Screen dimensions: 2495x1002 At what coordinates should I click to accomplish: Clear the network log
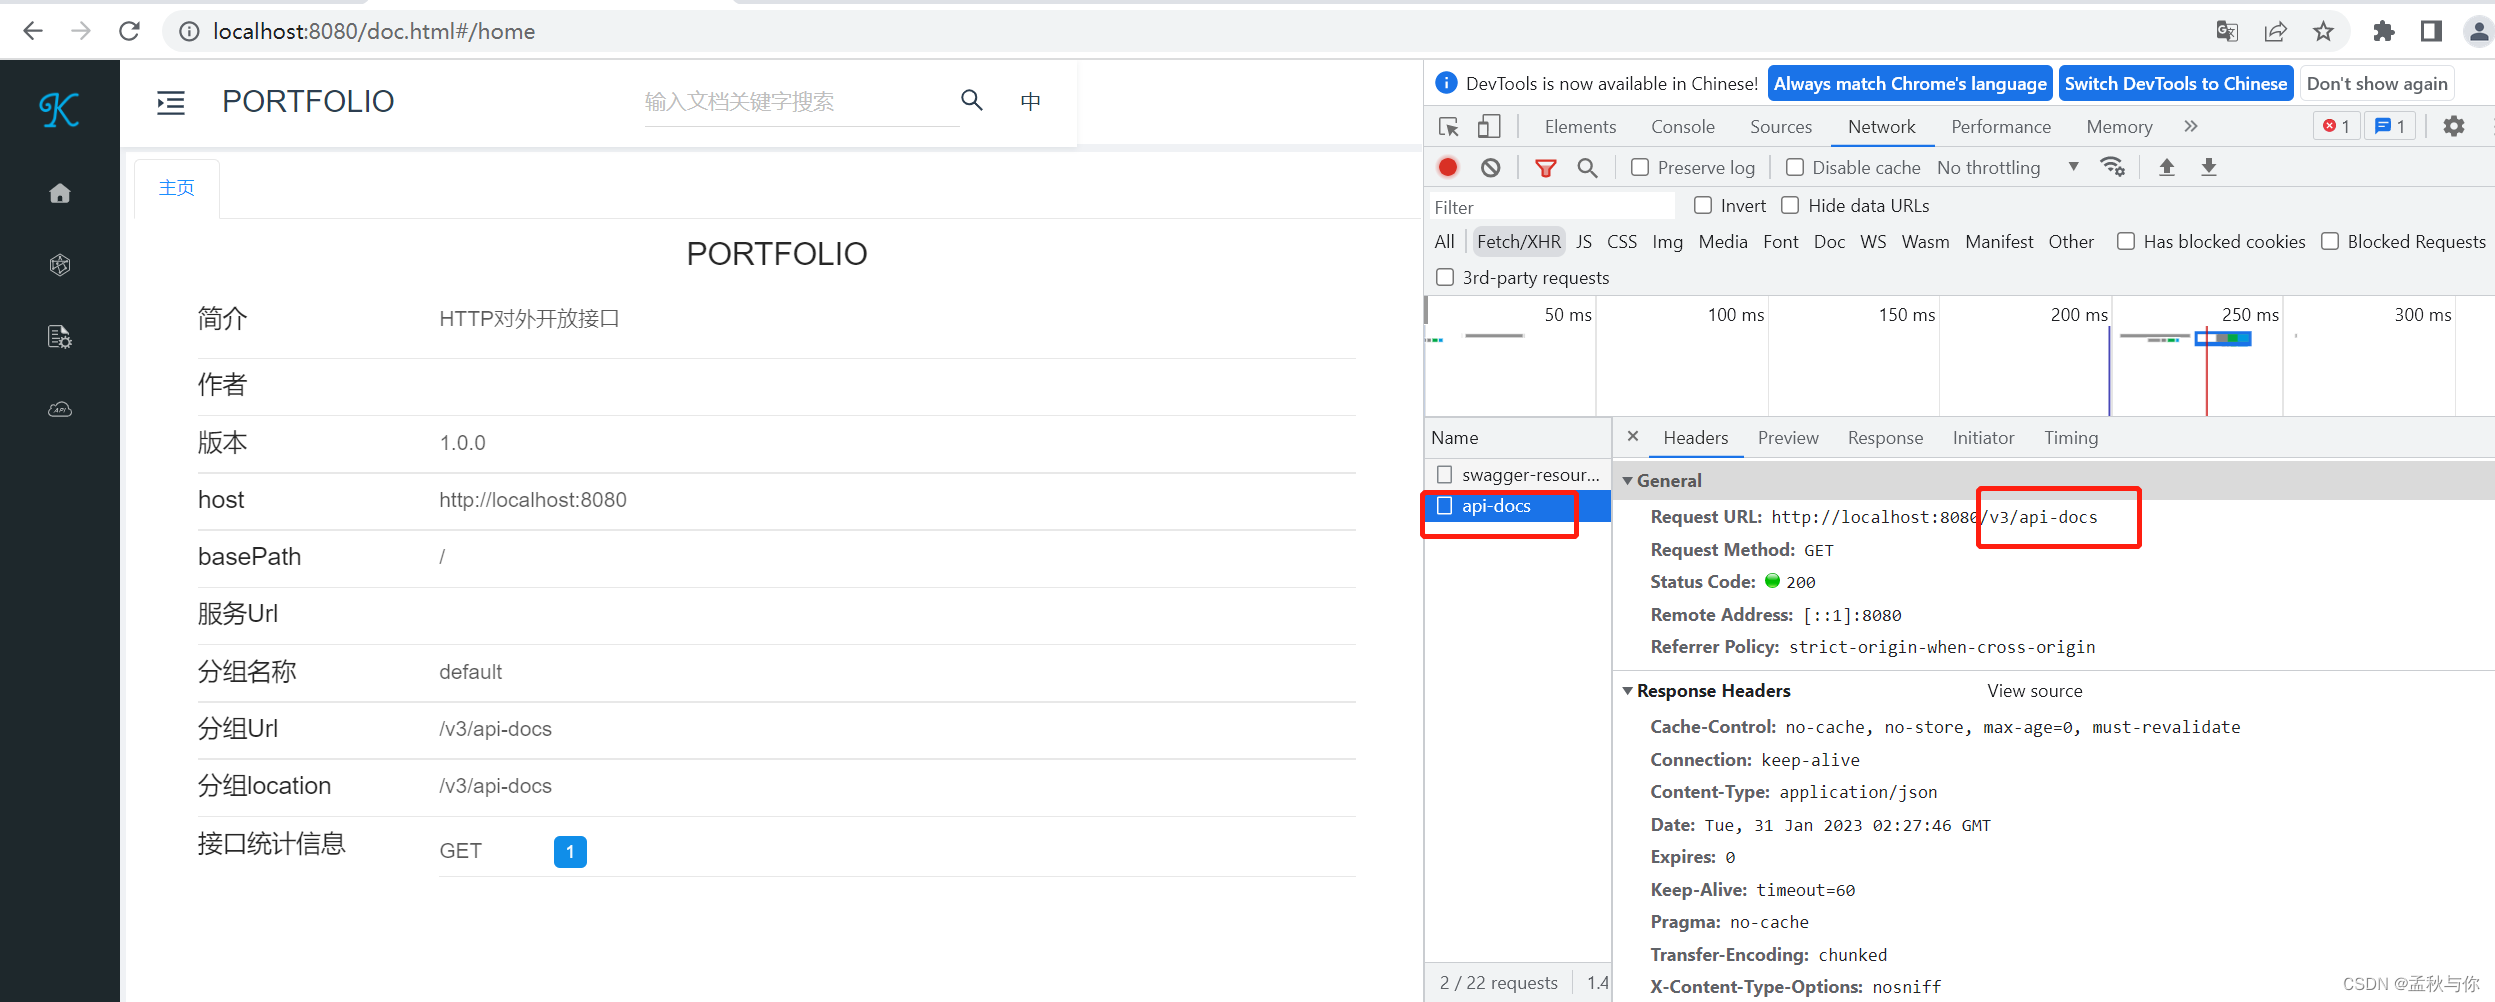click(1491, 168)
